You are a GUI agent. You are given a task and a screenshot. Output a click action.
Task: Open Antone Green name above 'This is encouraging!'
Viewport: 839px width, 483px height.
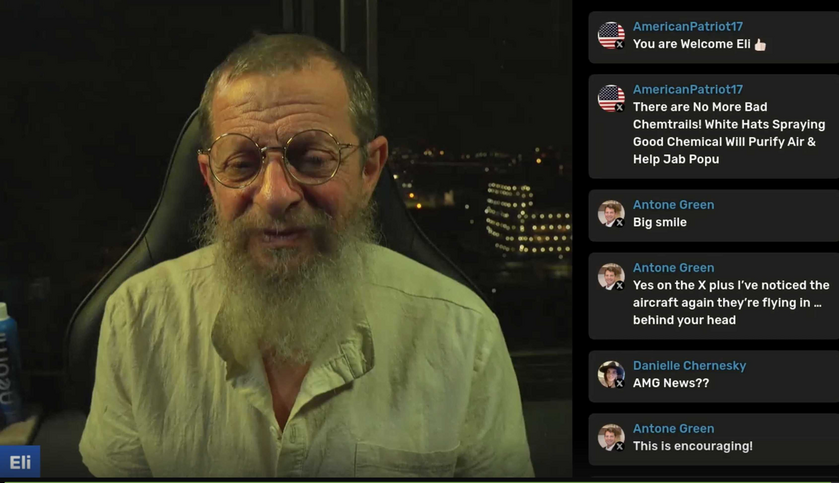tap(673, 428)
